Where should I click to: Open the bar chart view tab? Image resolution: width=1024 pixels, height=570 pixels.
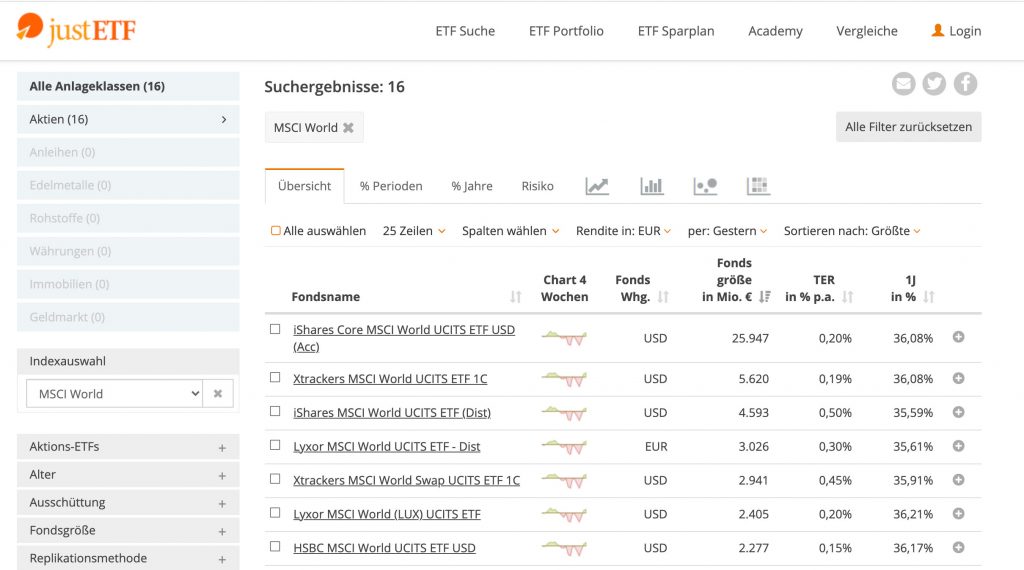coord(652,186)
